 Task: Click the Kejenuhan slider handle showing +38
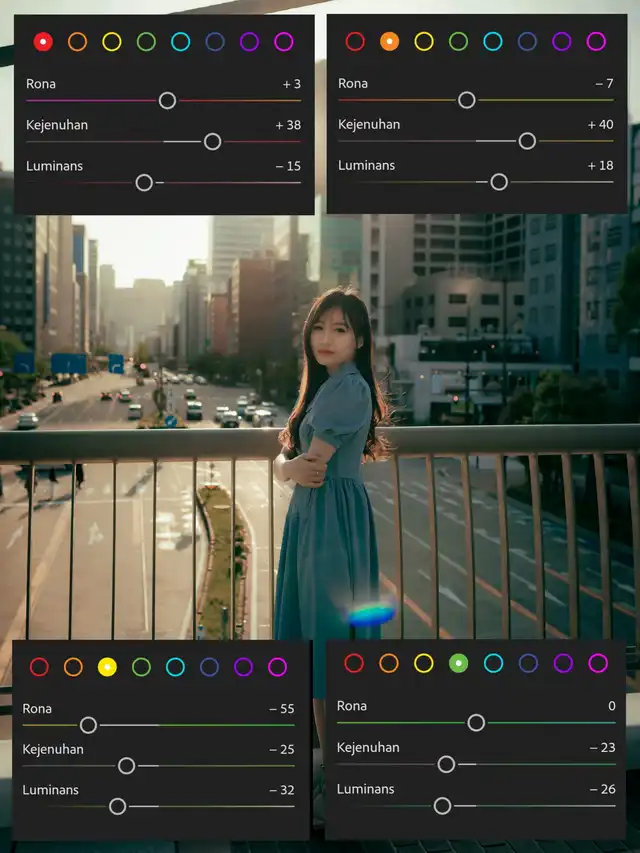point(212,141)
